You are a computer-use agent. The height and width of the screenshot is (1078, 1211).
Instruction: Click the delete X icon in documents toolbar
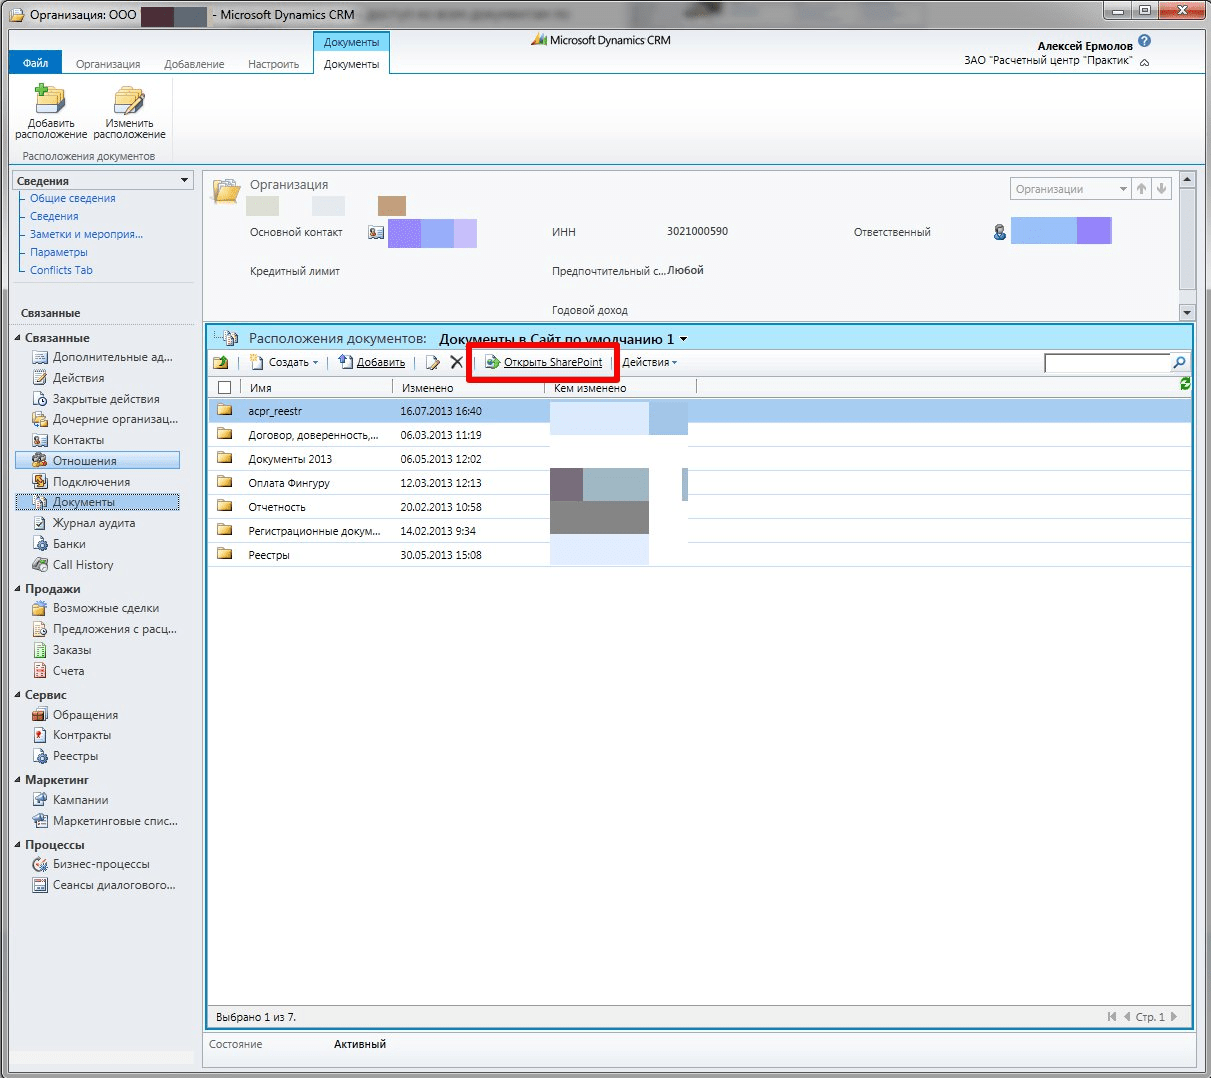pyautogui.click(x=456, y=362)
